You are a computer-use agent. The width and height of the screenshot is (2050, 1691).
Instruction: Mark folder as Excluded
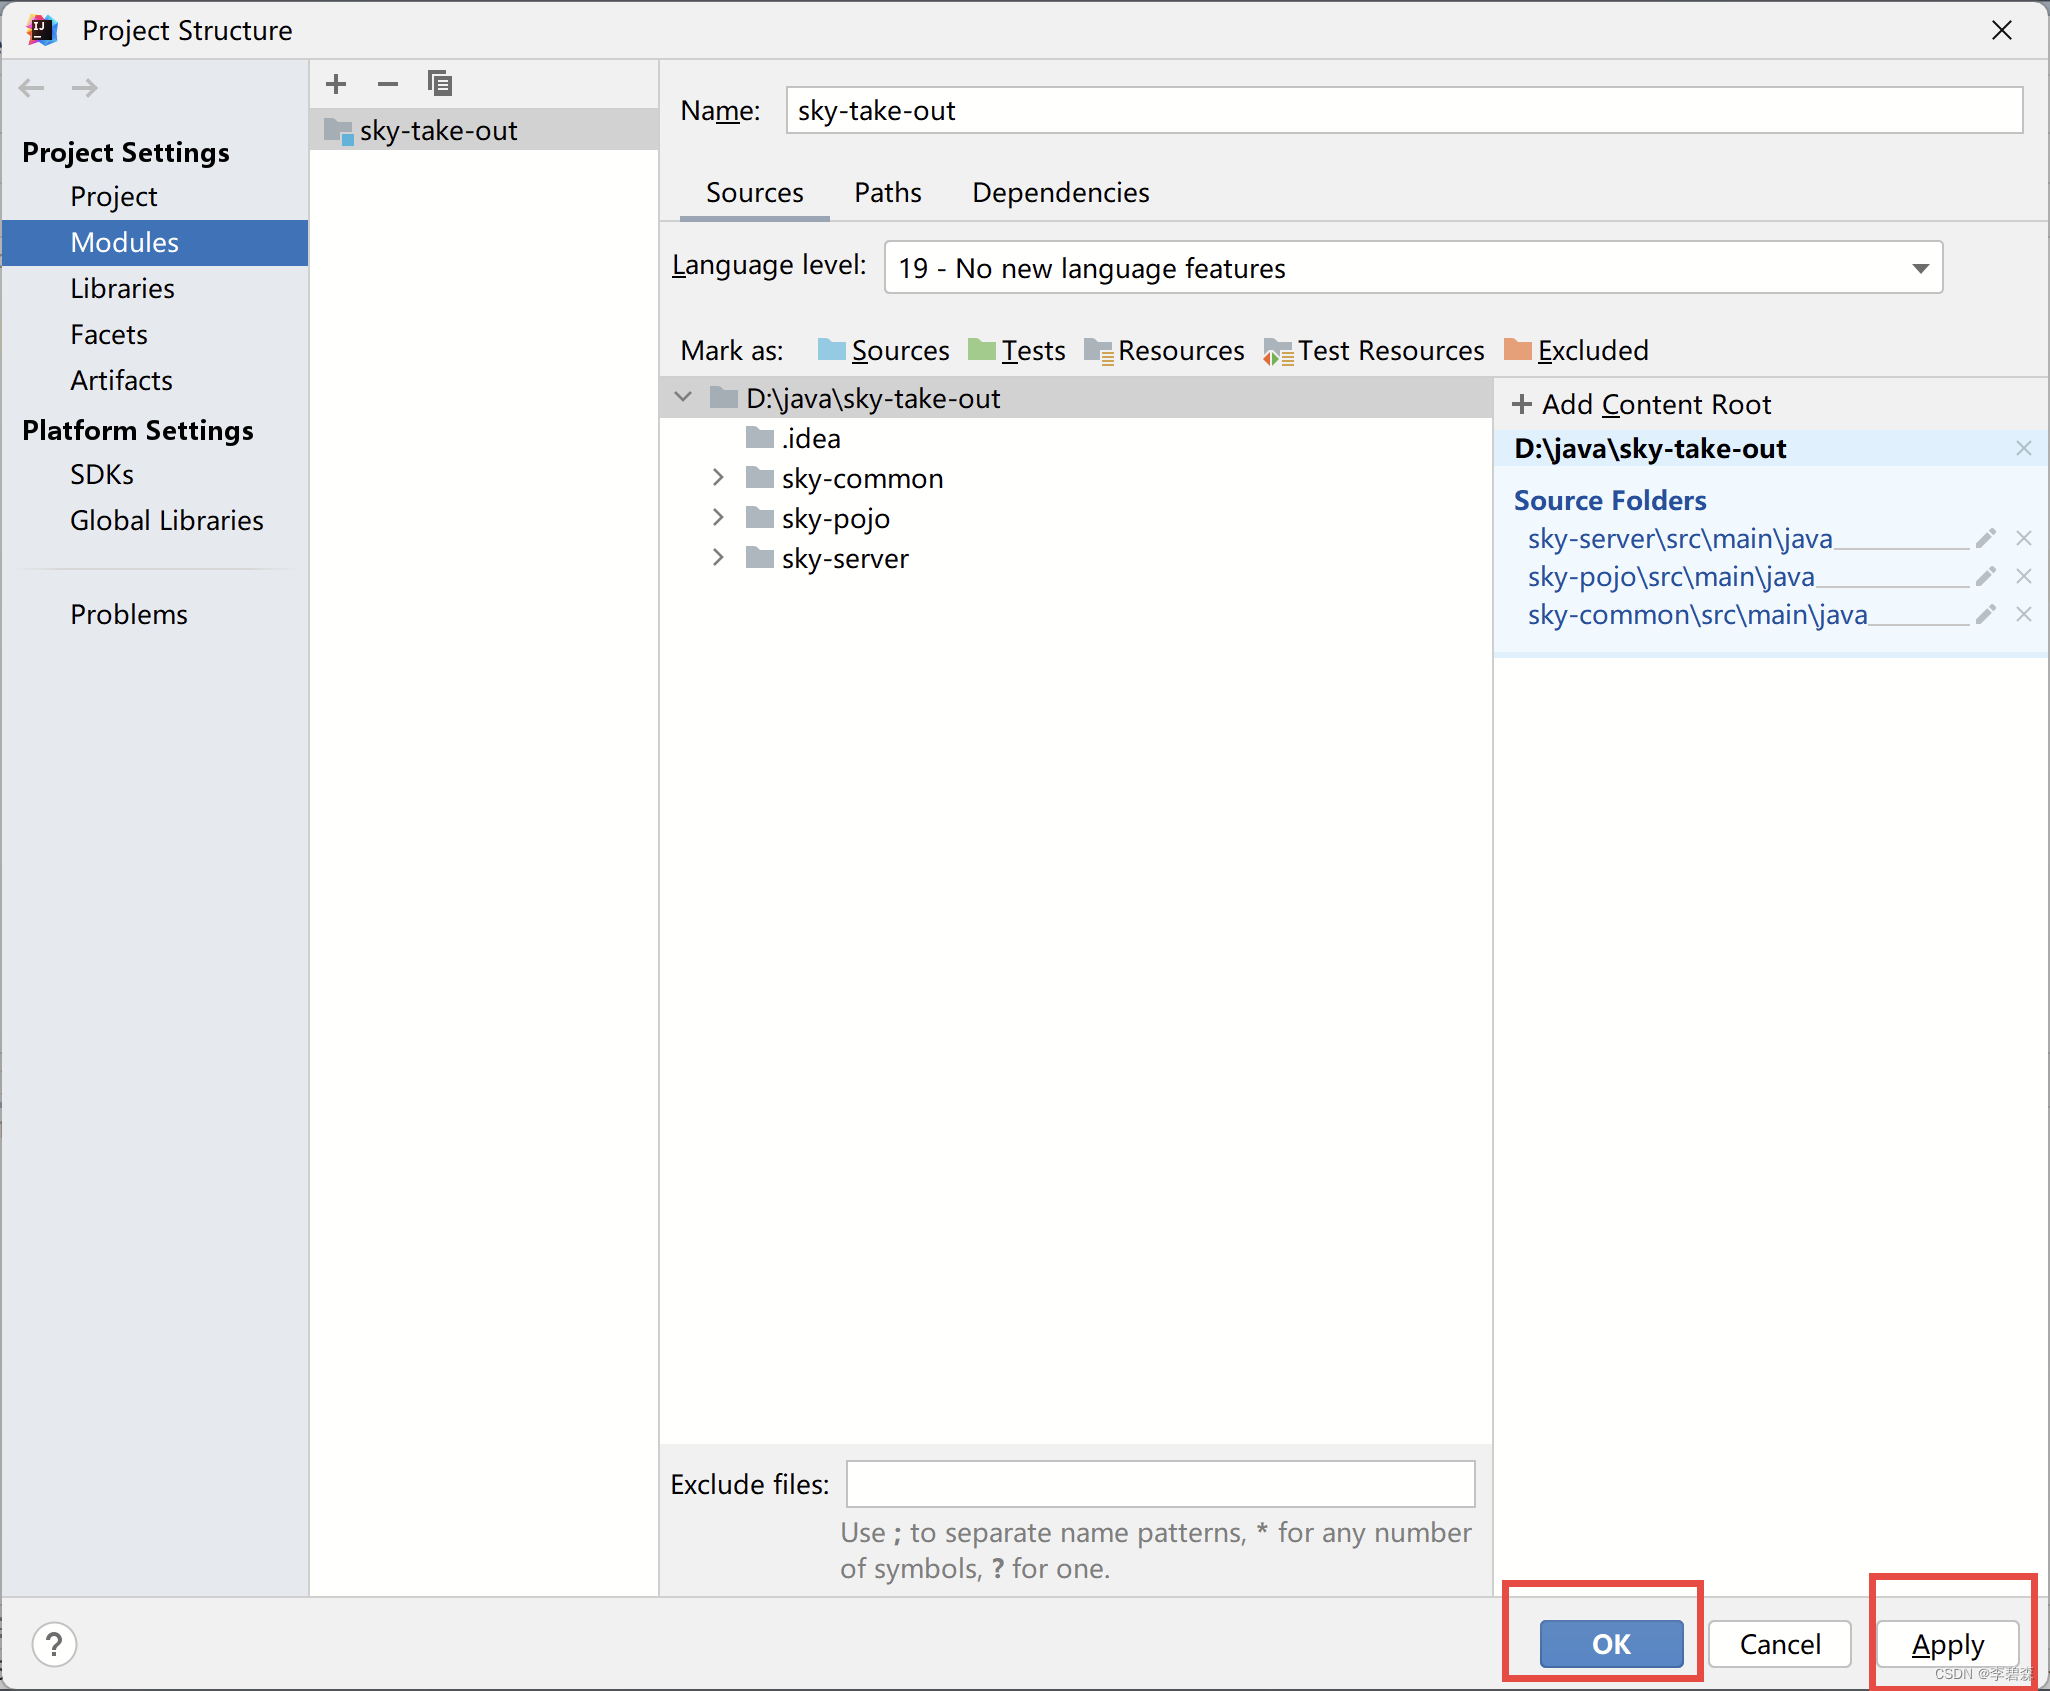click(x=1592, y=350)
